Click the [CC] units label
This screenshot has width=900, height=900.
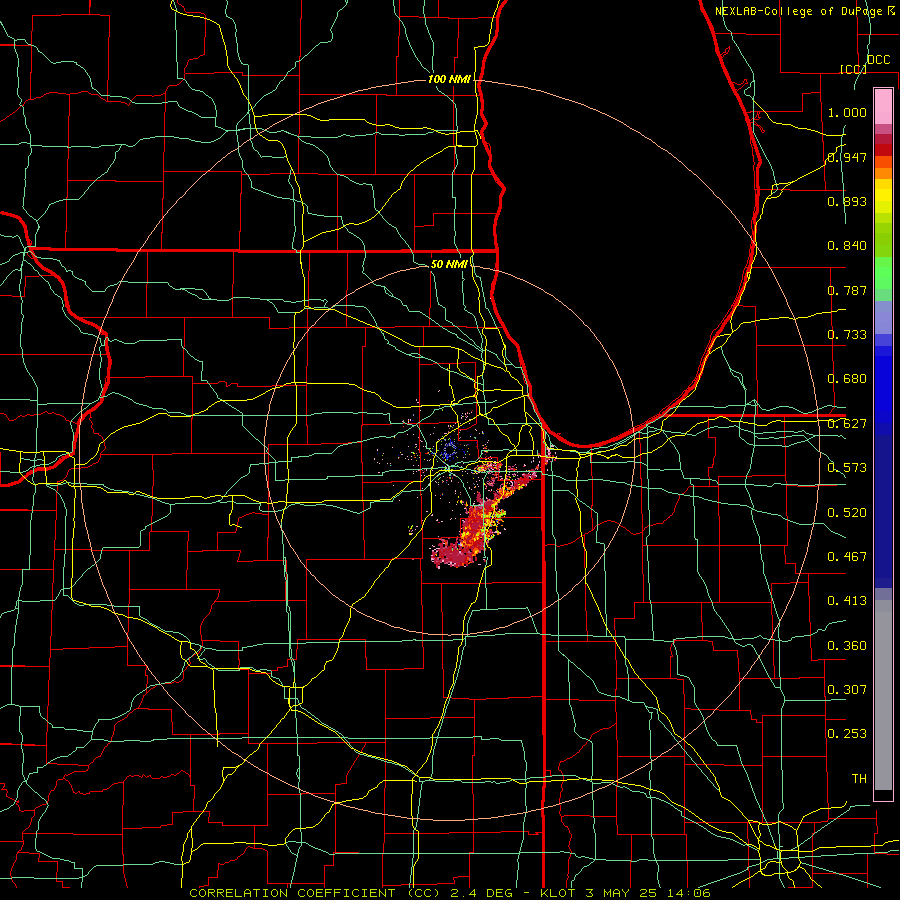point(853,69)
